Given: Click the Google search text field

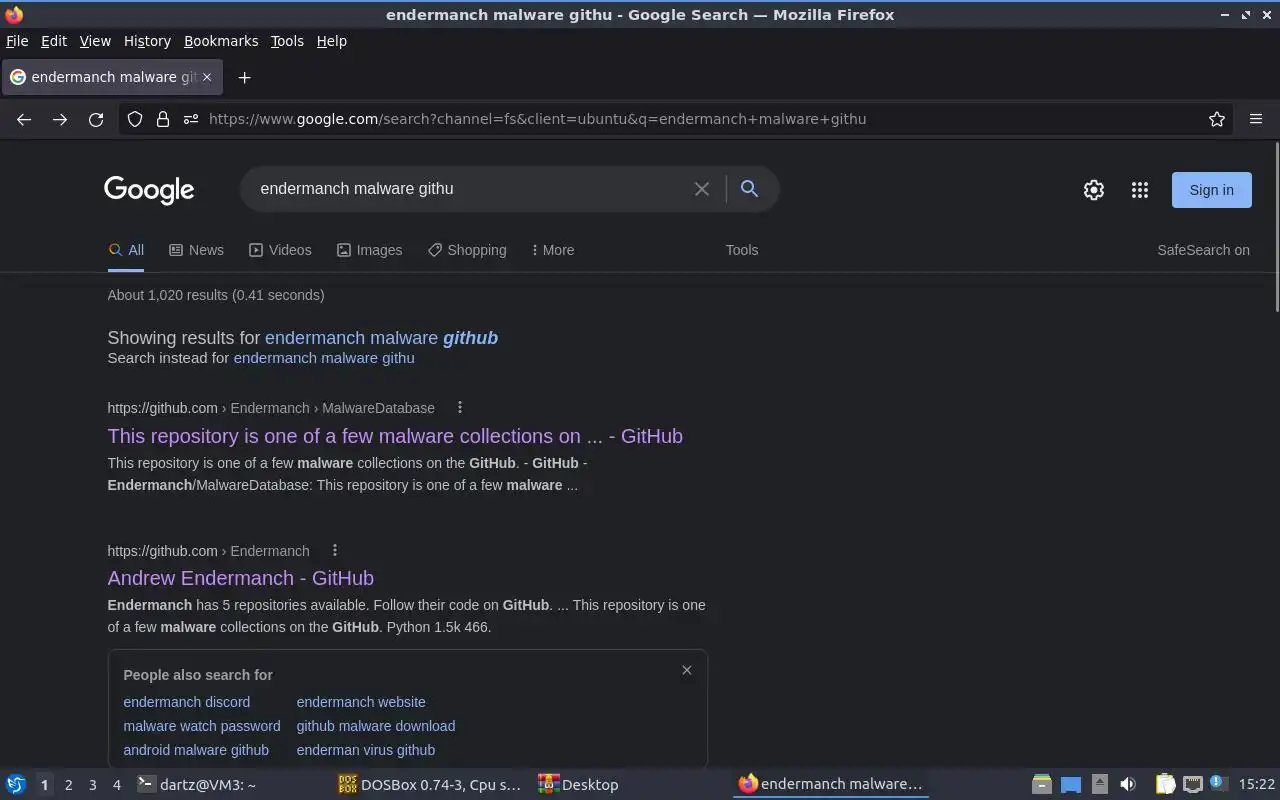Looking at the screenshot, I should (x=470, y=189).
